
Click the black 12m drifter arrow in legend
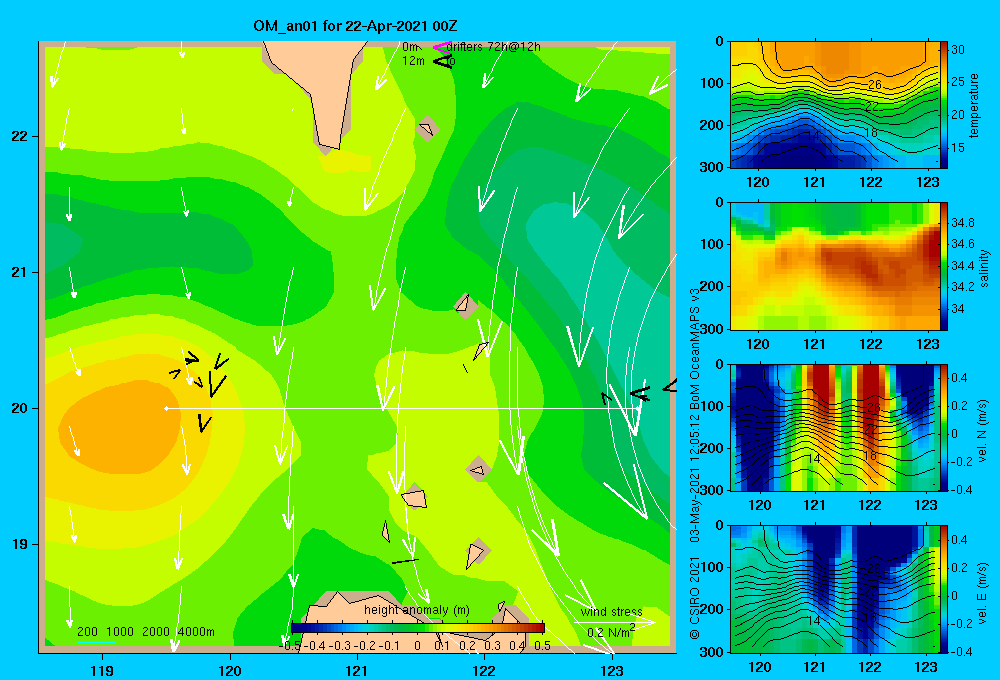tap(443, 61)
